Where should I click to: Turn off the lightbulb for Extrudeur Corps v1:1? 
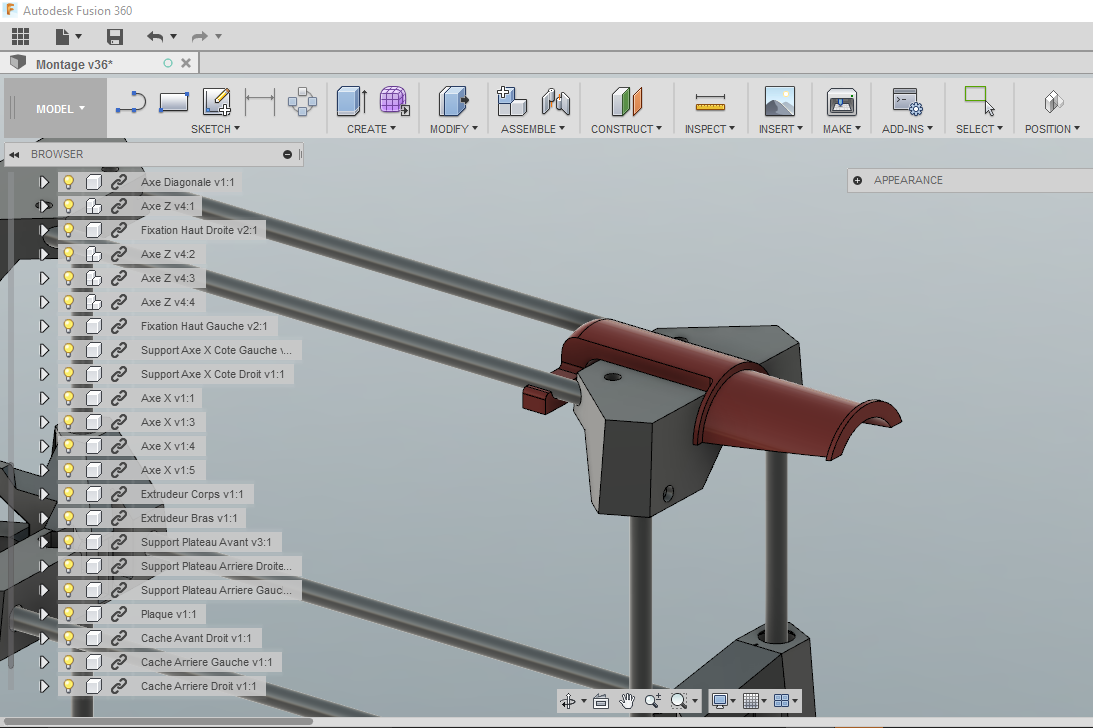(68, 494)
